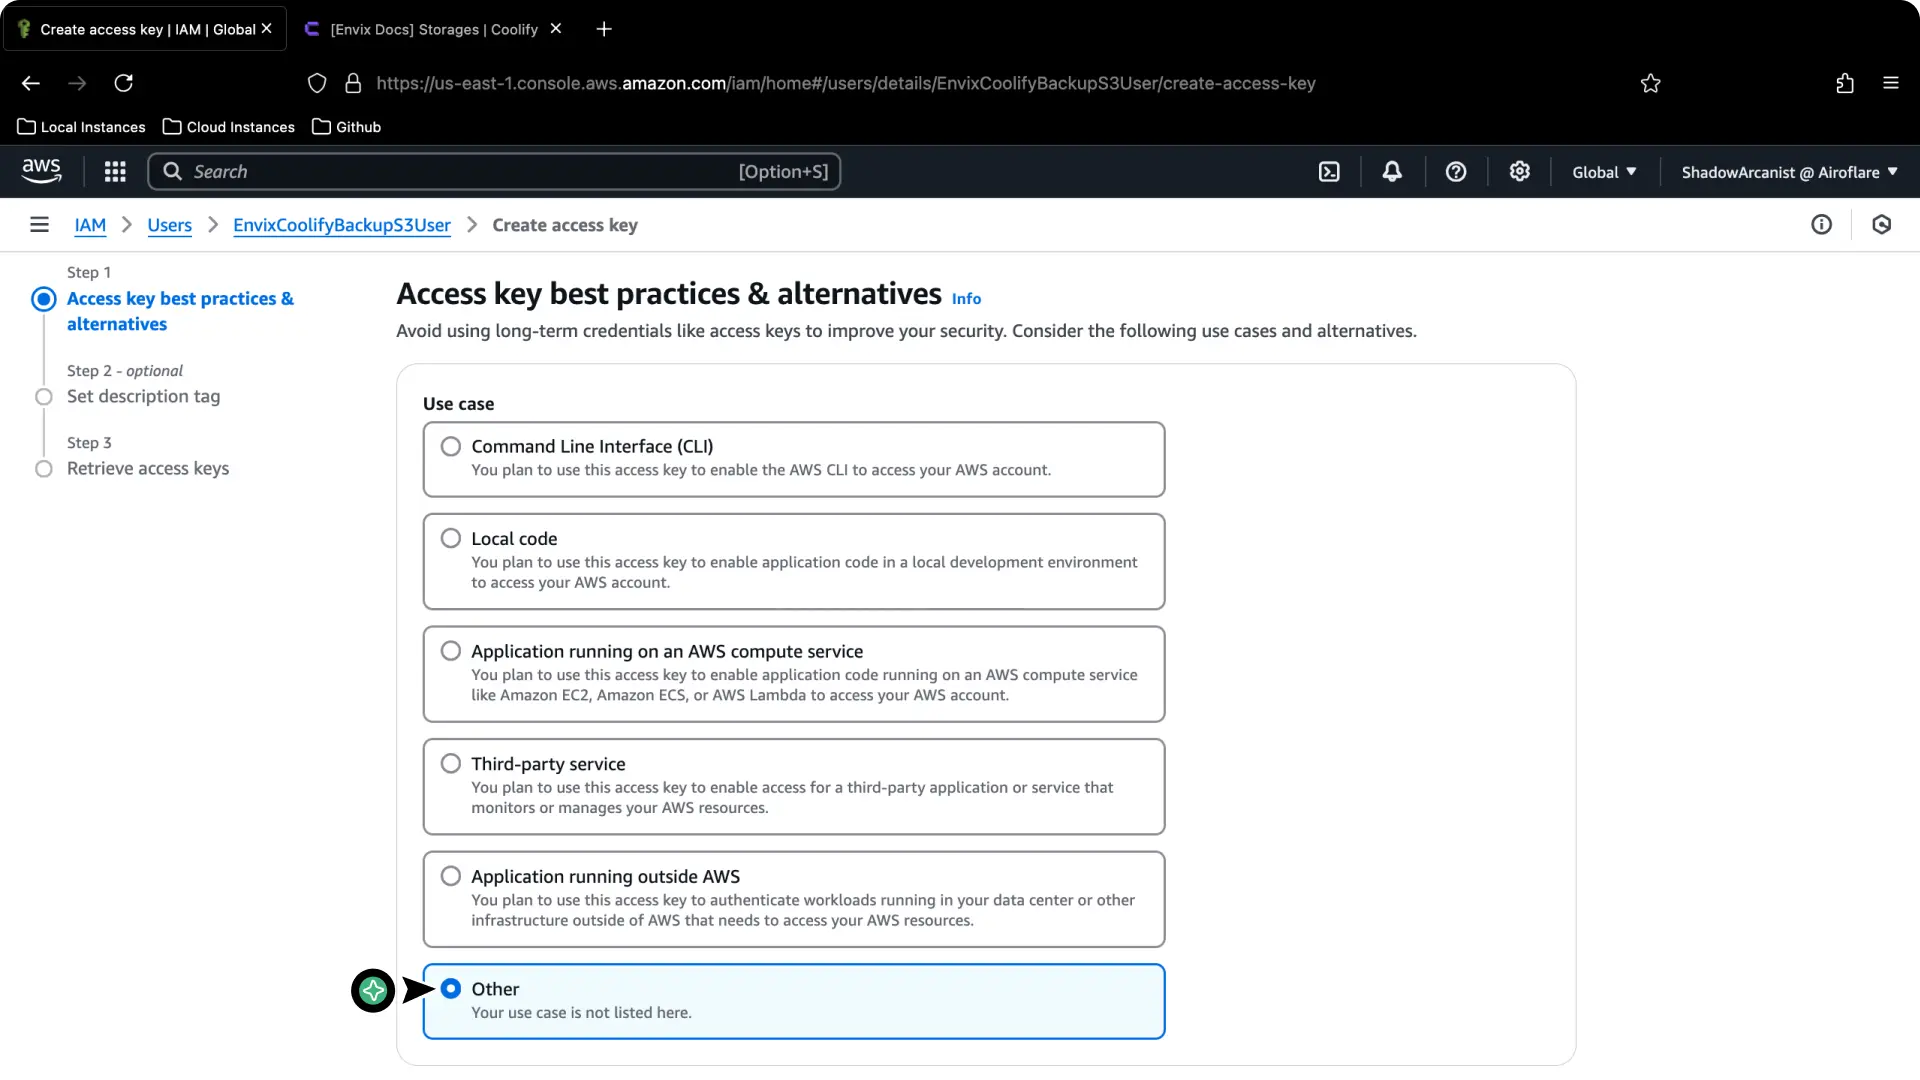Select the Command Line Interface use case
The image size is (1920, 1080).
tap(451, 446)
